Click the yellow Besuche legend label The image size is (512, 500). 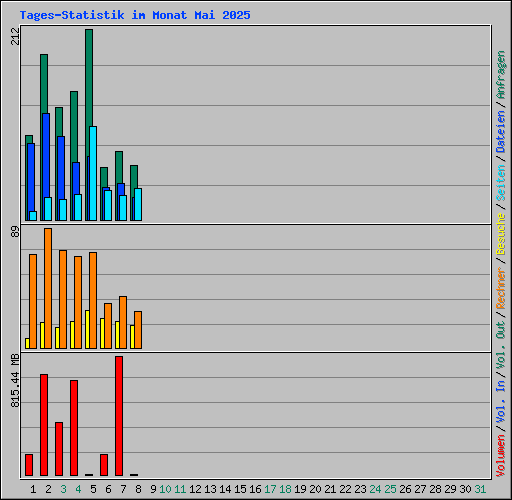pos(501,234)
